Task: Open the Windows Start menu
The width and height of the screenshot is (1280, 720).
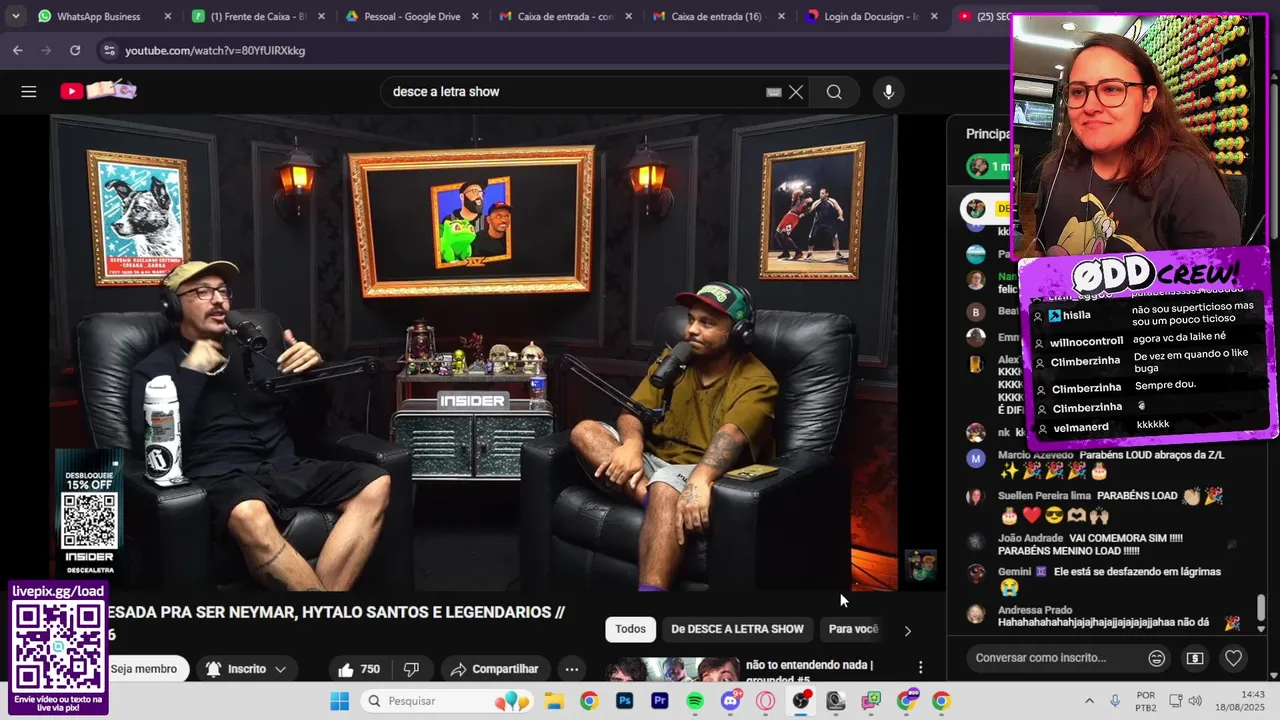Action: 340,701
